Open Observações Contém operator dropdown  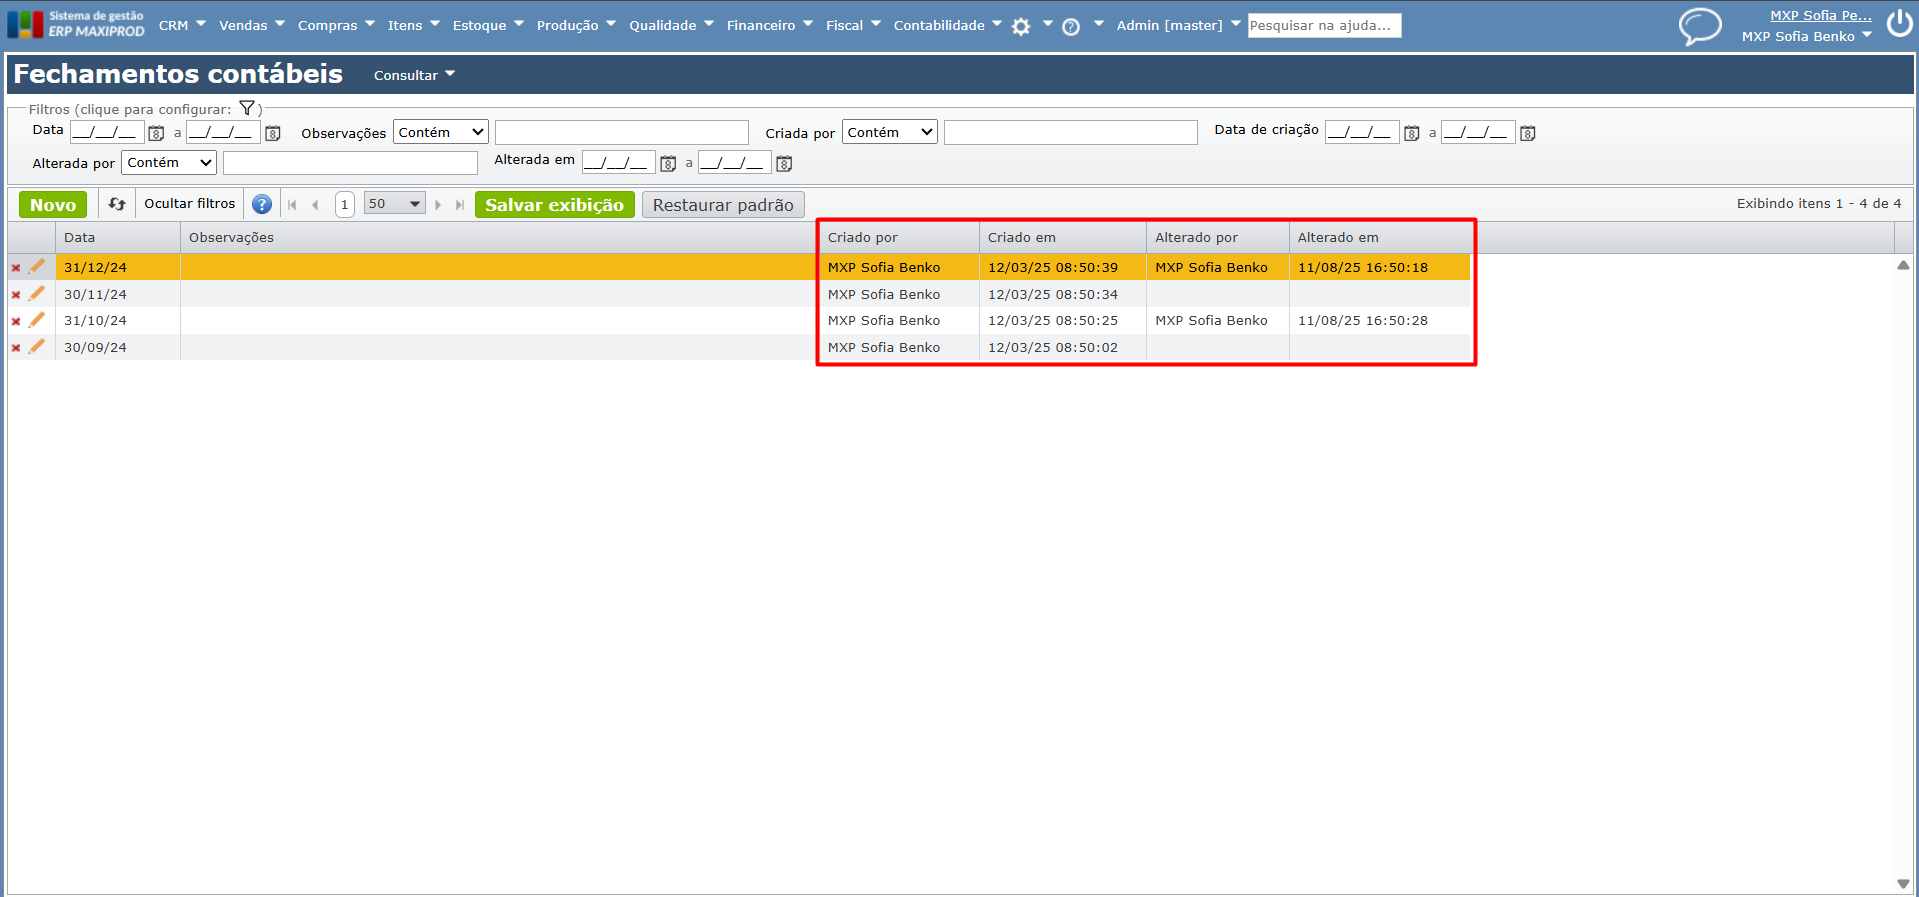[441, 132]
